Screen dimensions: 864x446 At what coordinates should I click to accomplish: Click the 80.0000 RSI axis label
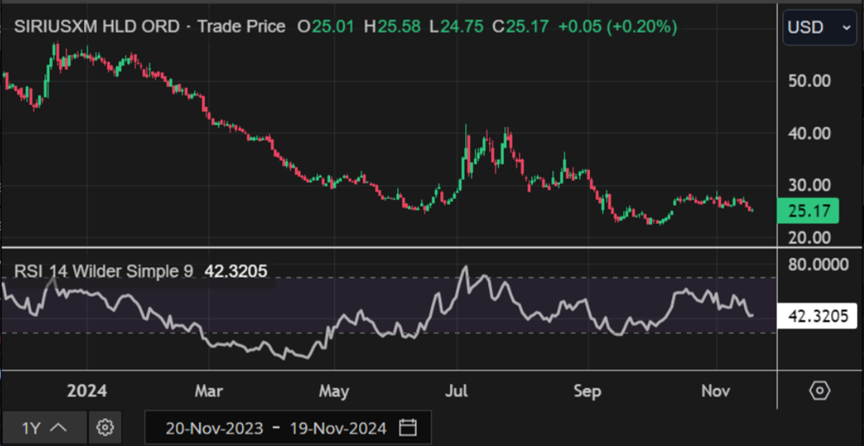click(x=818, y=265)
